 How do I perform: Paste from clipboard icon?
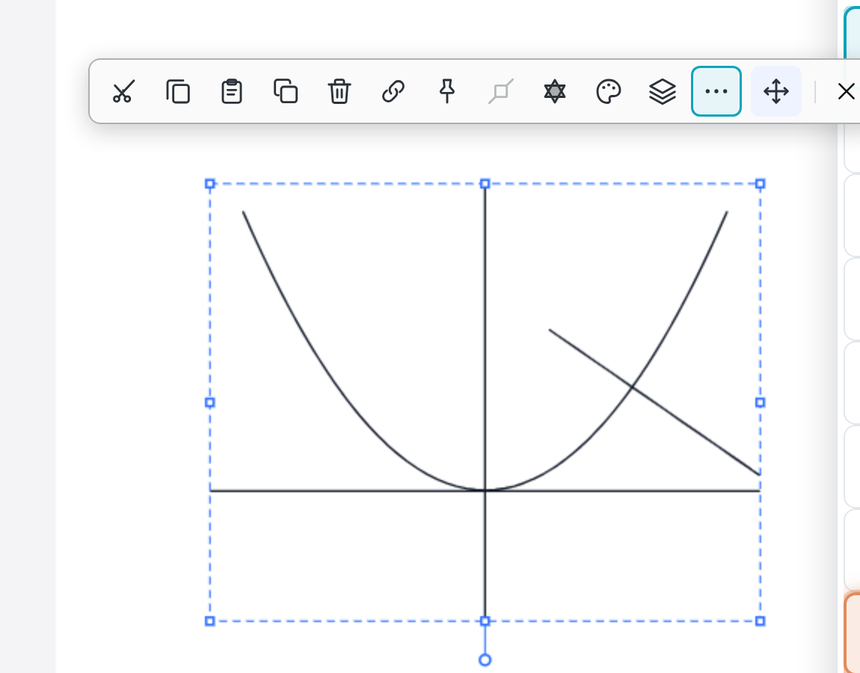231,92
